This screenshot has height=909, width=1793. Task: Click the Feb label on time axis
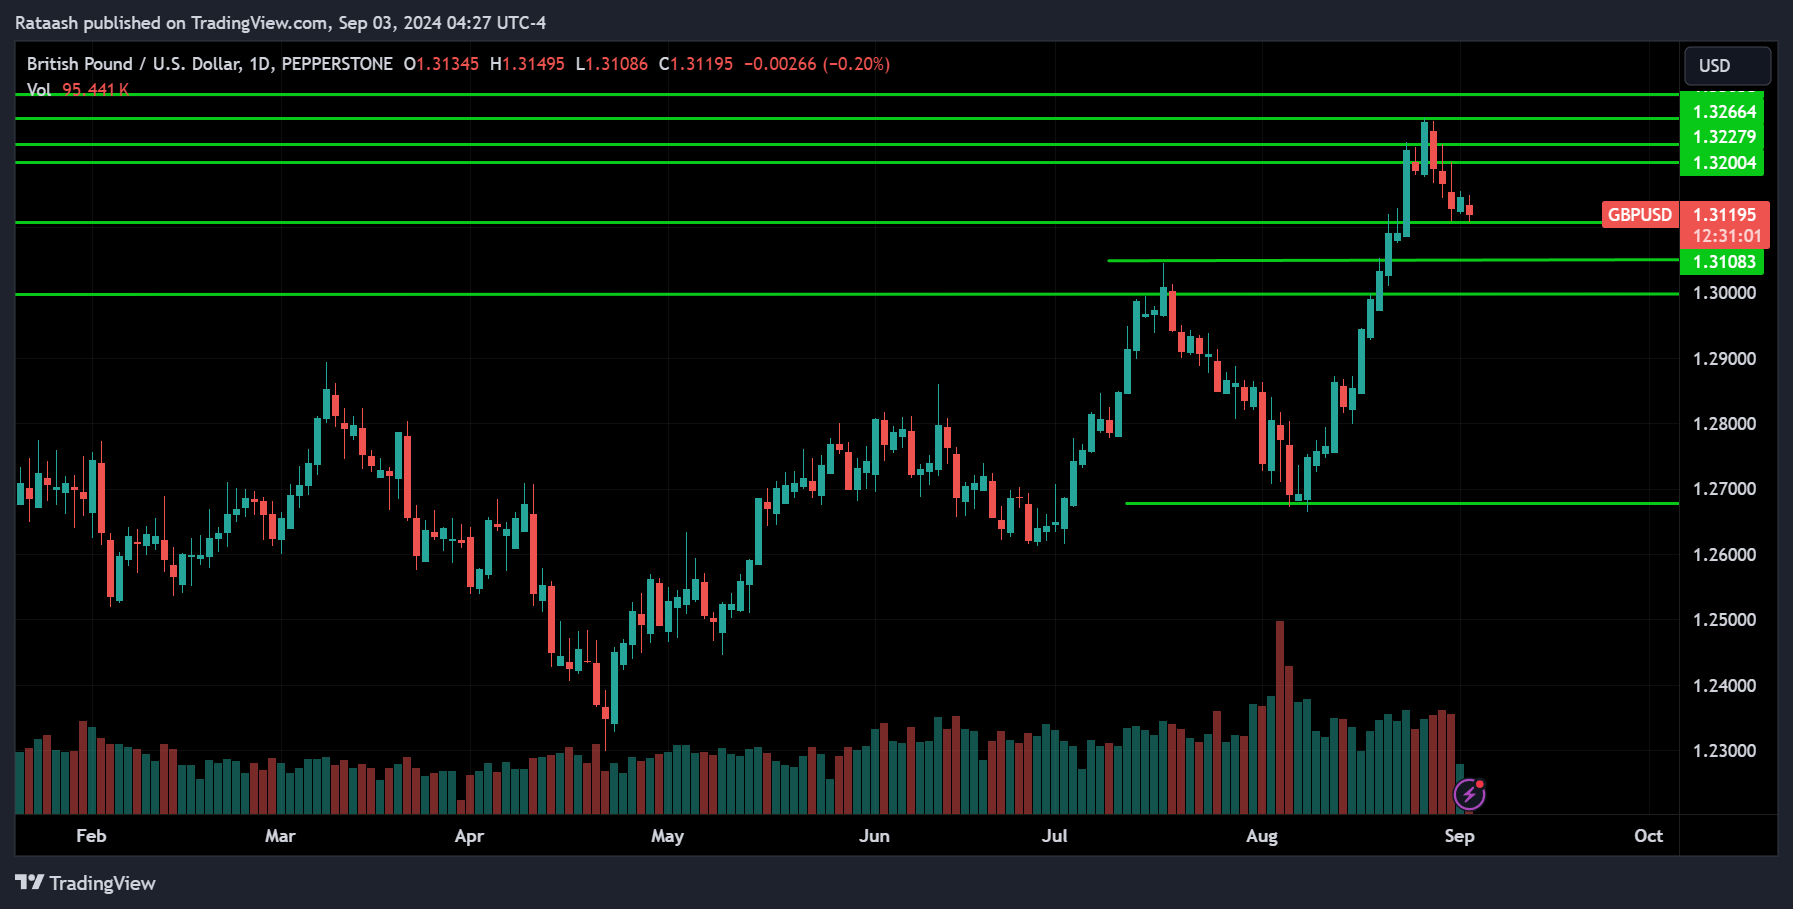pos(91,836)
